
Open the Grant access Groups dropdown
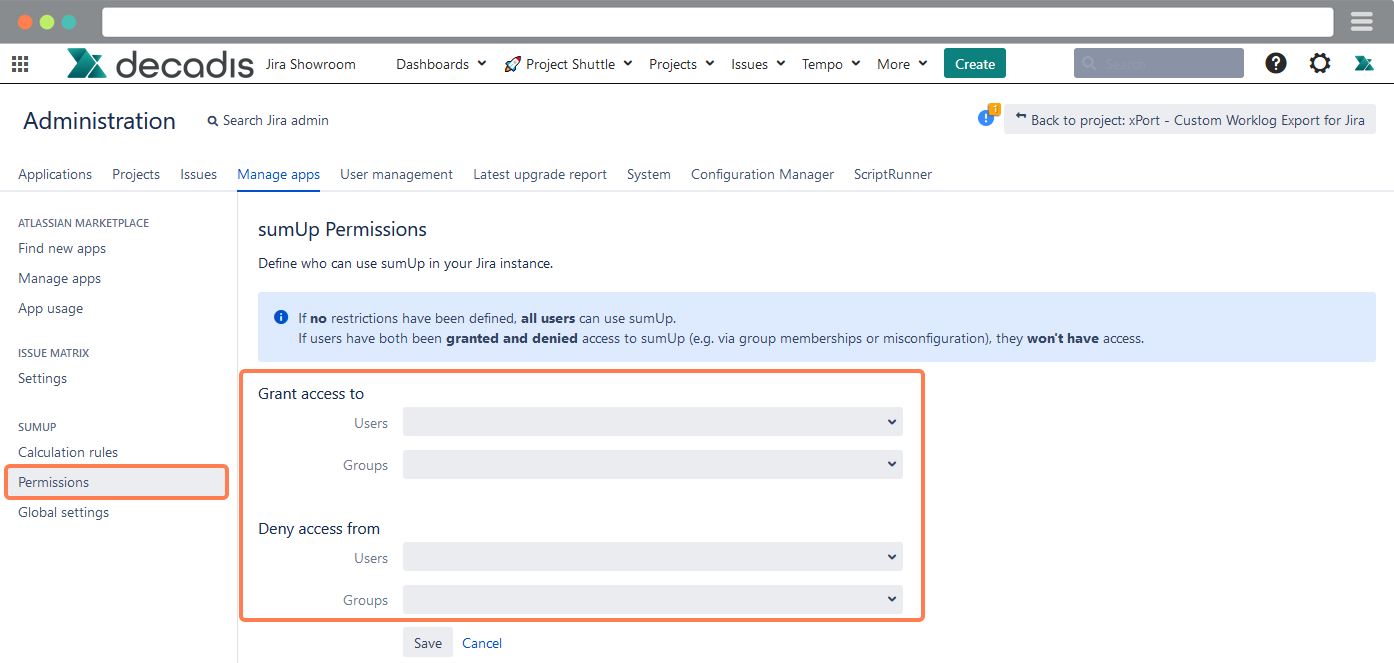(651, 464)
